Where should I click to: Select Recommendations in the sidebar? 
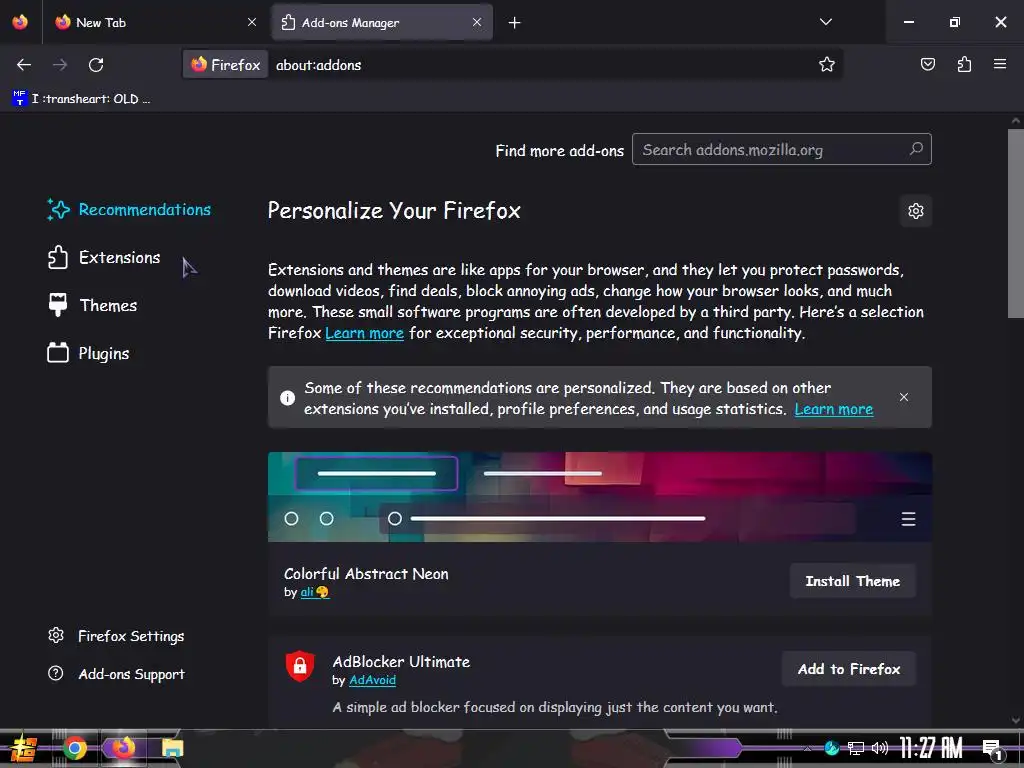pos(129,210)
